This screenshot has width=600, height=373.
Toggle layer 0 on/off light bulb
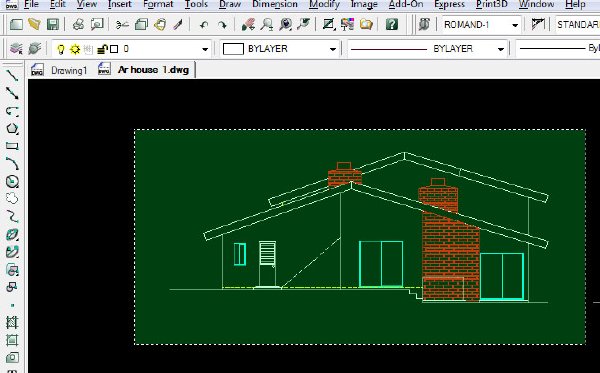click(x=60, y=49)
